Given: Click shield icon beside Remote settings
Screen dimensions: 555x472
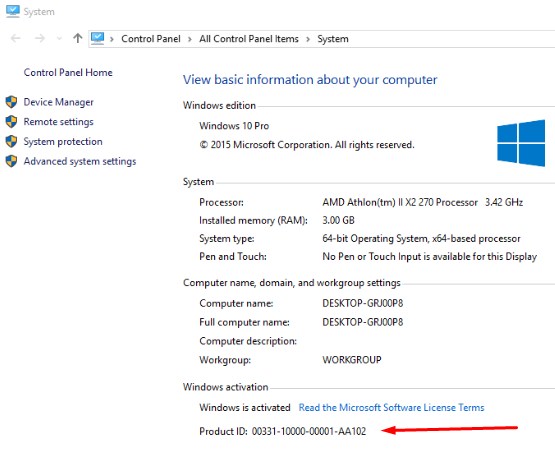Looking at the screenshot, I should pyautogui.click(x=11, y=122).
